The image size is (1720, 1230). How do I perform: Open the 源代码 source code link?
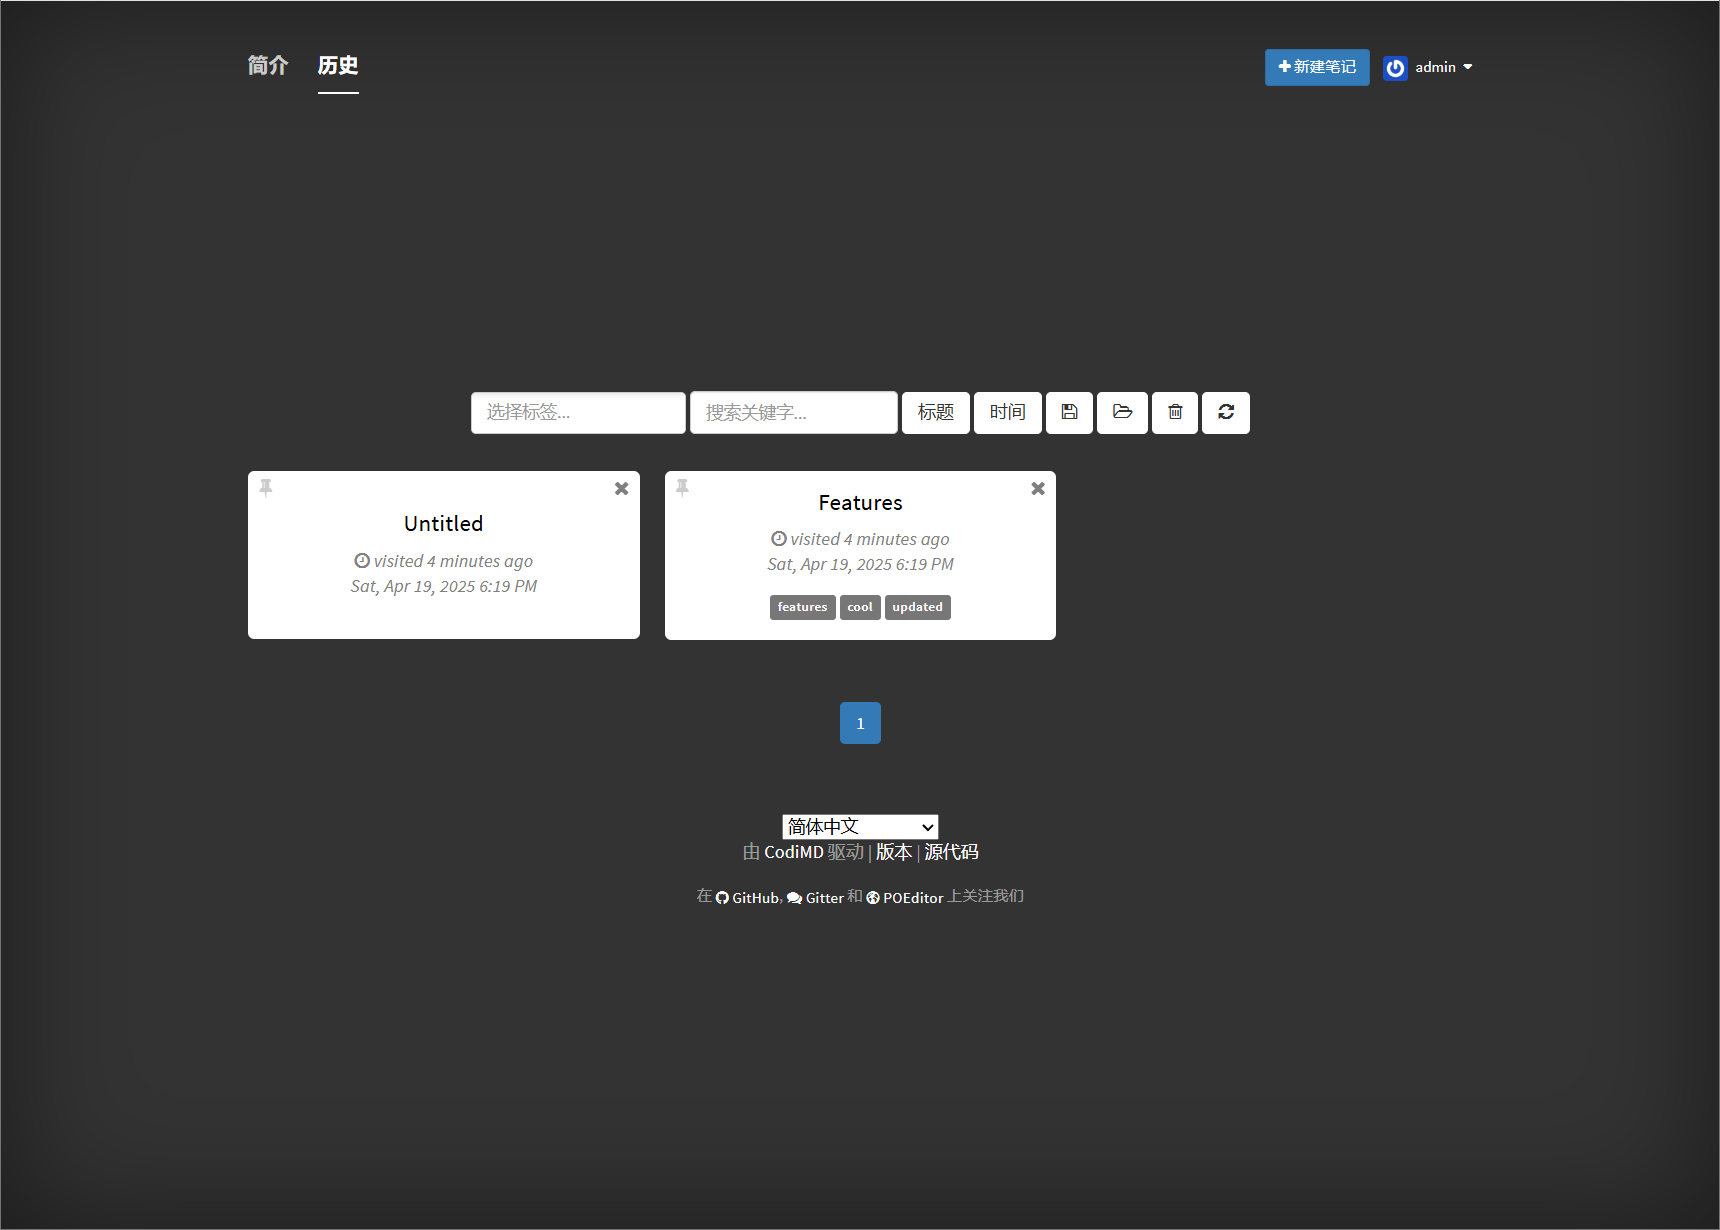[951, 852]
